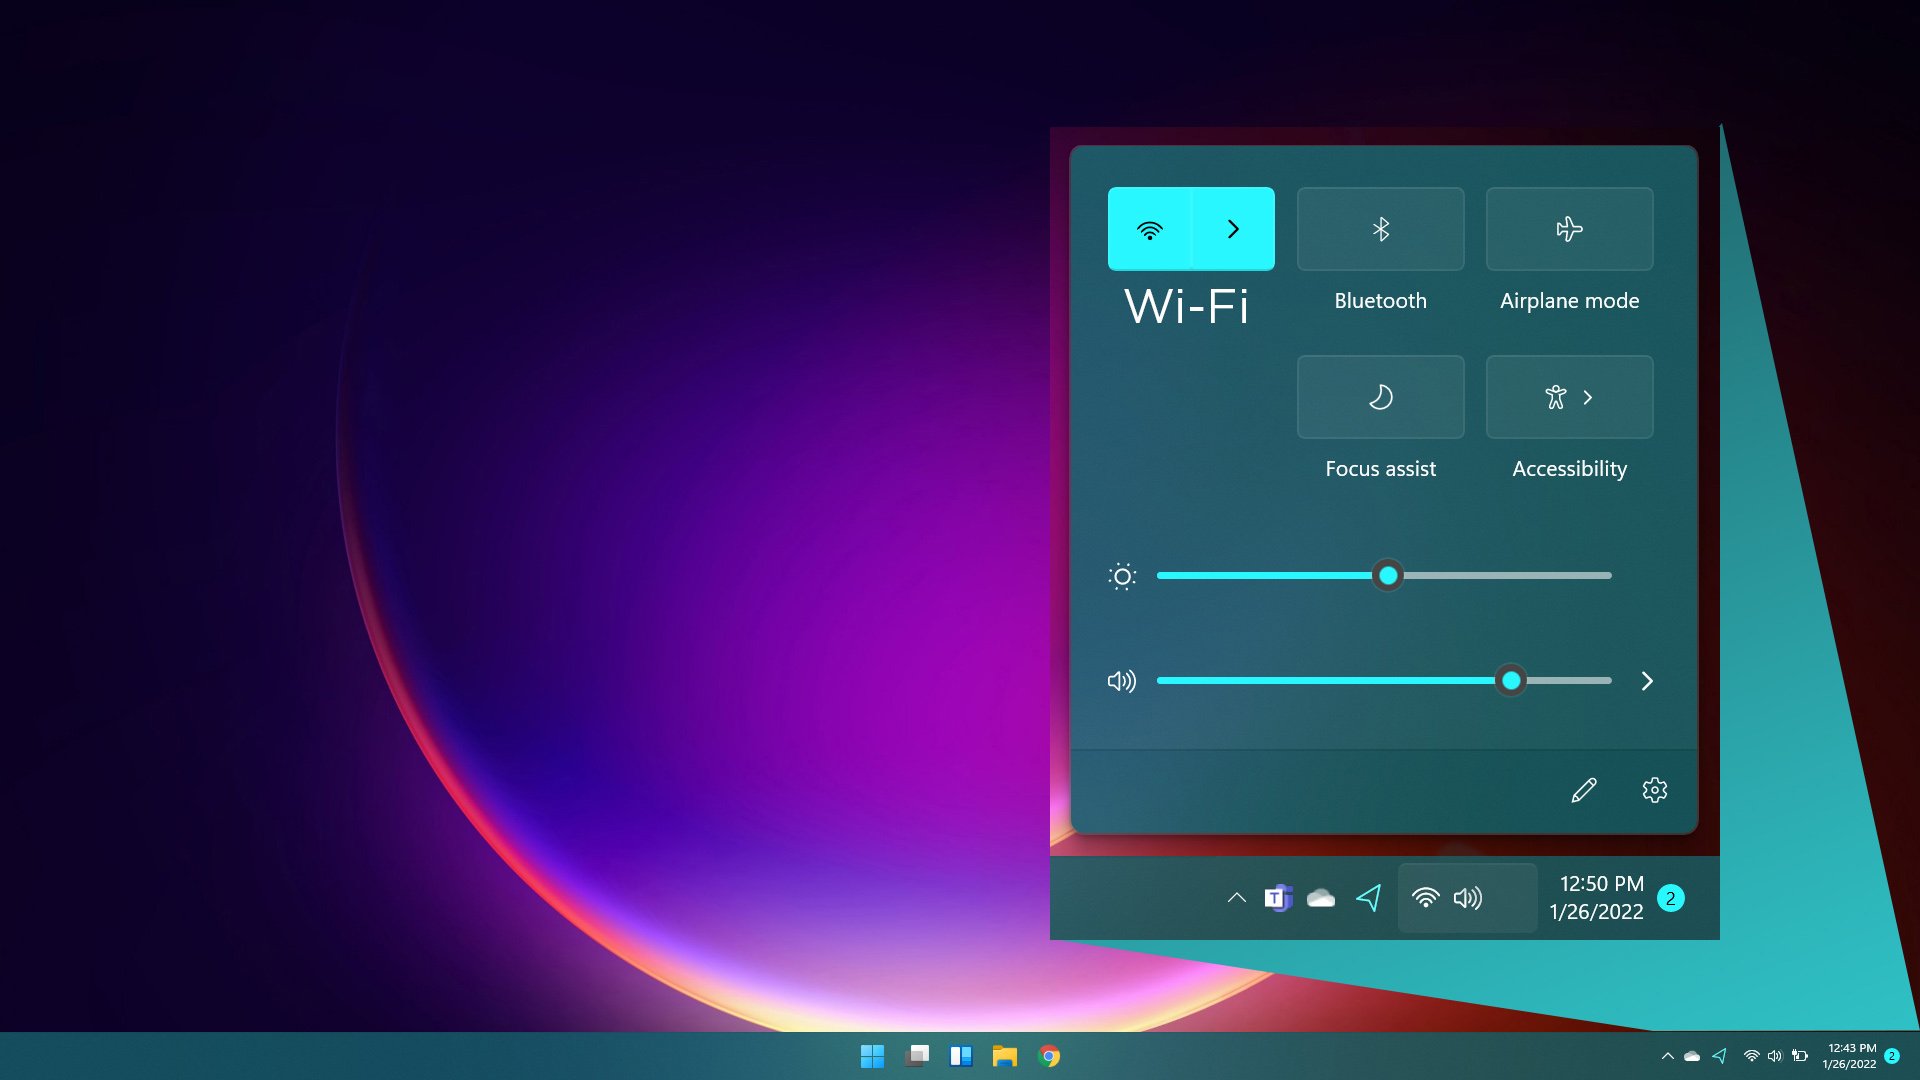Open Task View on the taskbar

pyautogui.click(x=917, y=1056)
